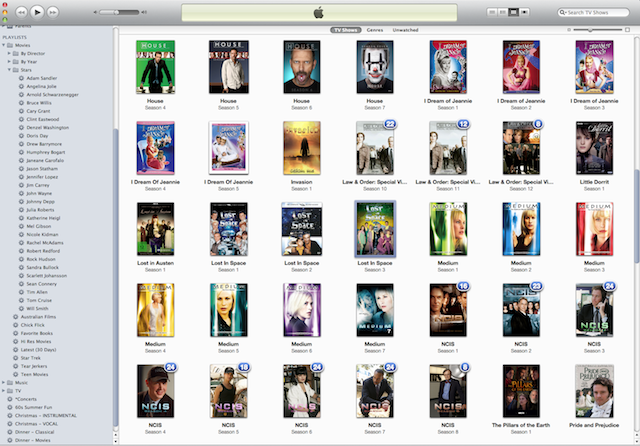Select I Dream of Jeannie Season 1
This screenshot has height=446, width=640.
coord(448,67)
